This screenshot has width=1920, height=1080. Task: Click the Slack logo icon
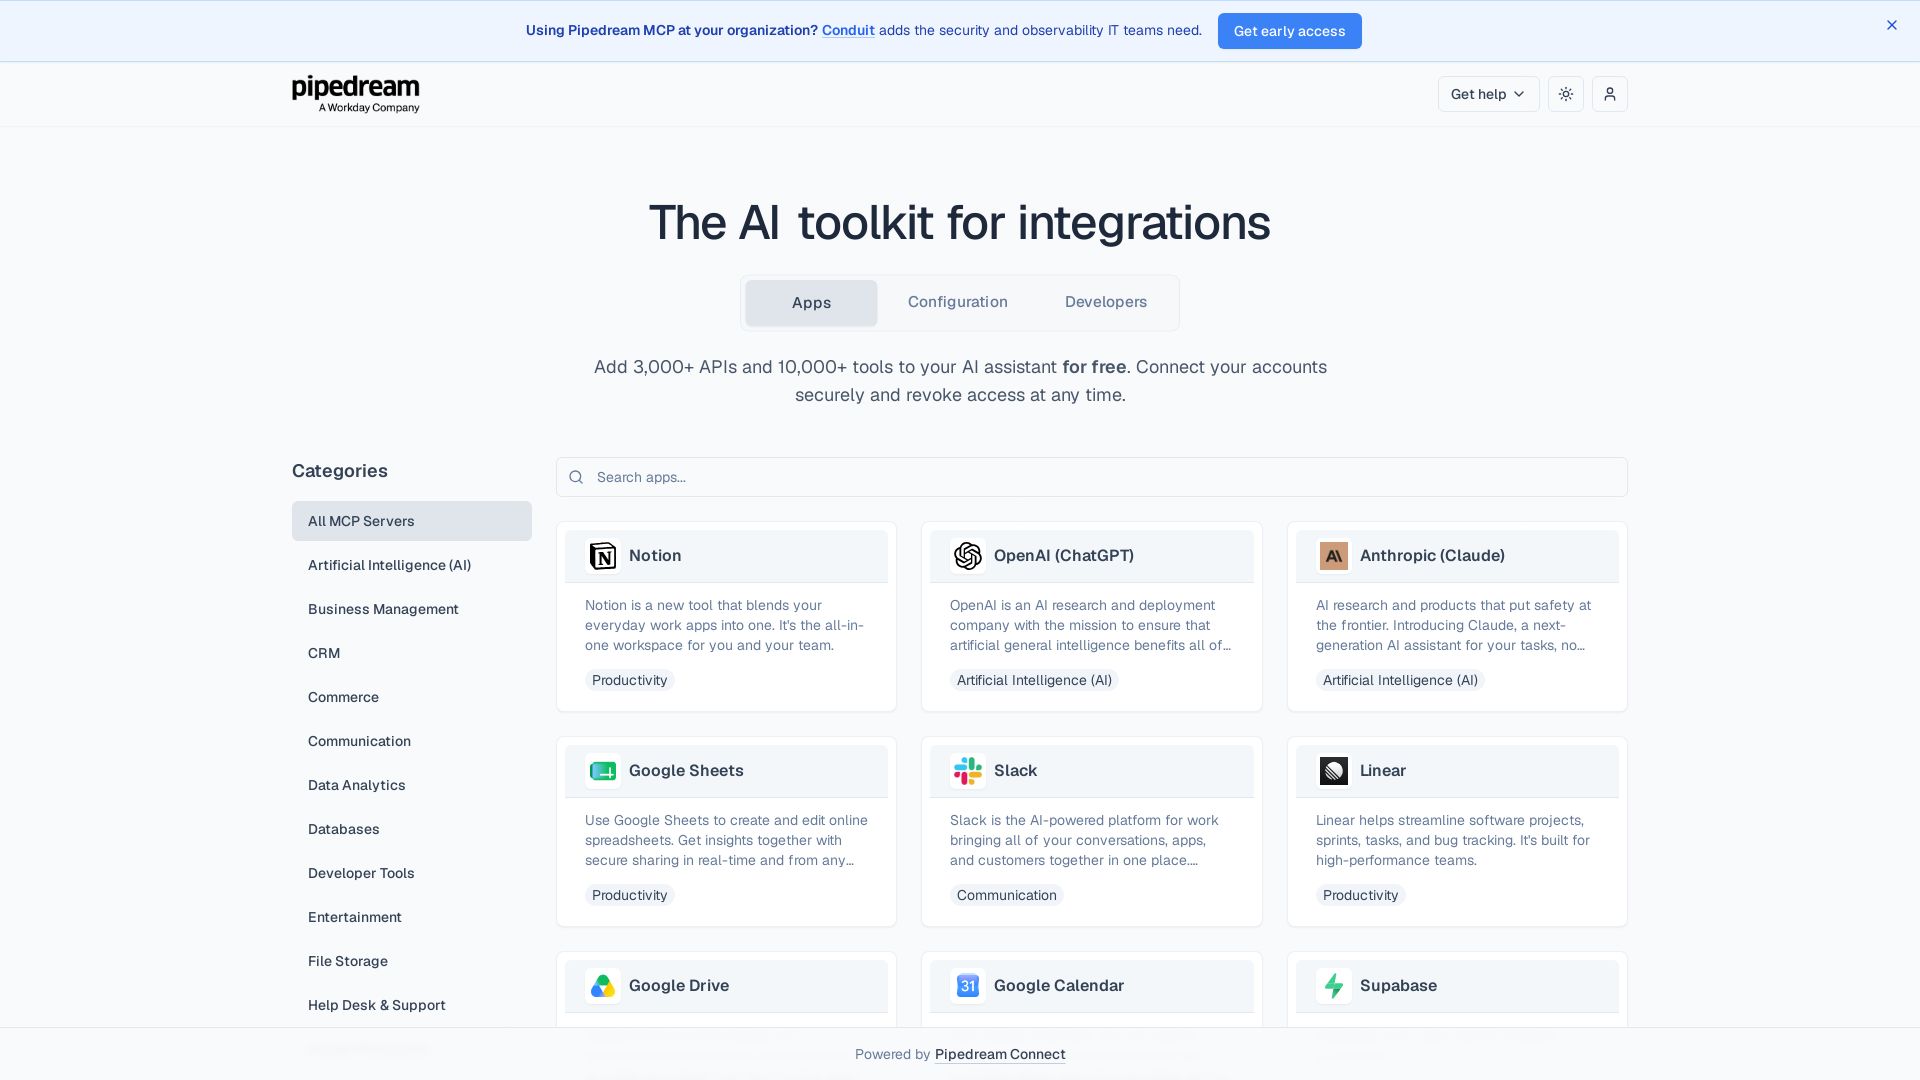[x=968, y=771]
